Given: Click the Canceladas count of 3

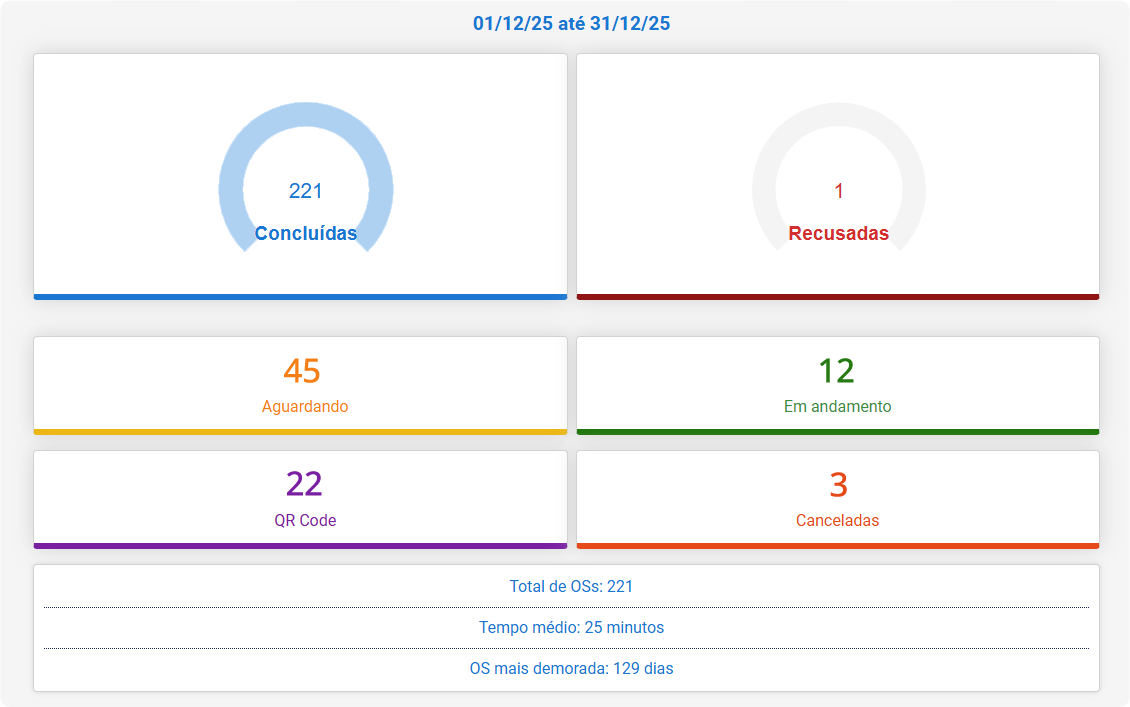Looking at the screenshot, I should pyautogui.click(x=838, y=483).
